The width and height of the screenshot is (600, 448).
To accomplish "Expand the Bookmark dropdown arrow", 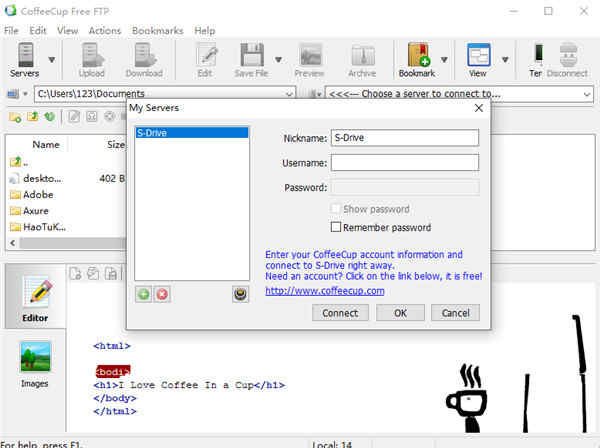I will 444,60.
